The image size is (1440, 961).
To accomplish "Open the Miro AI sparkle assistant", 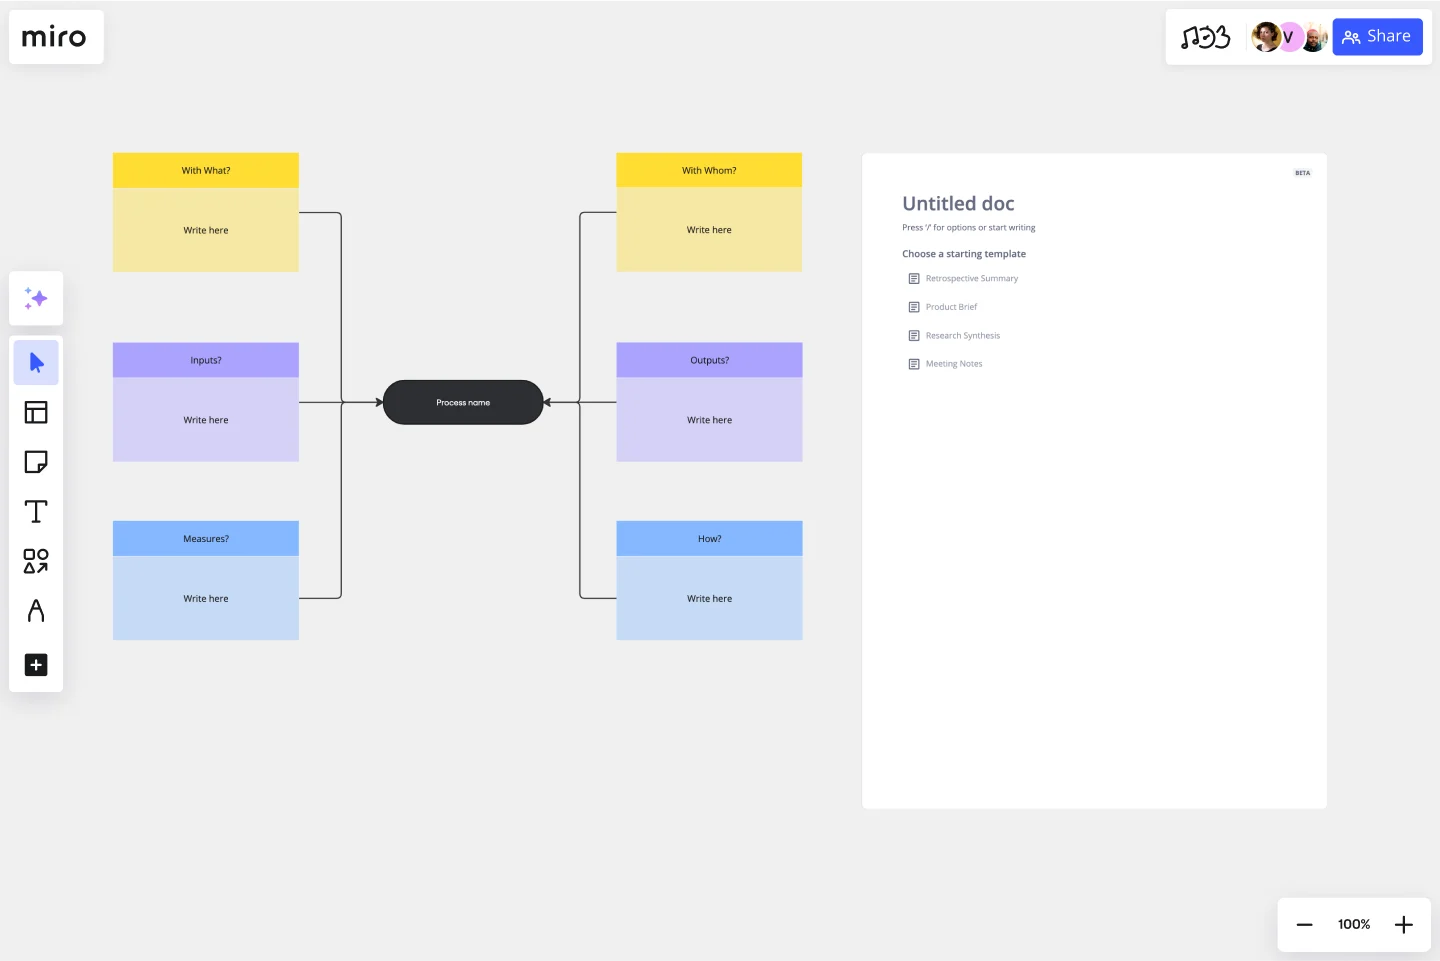I will coord(36,298).
